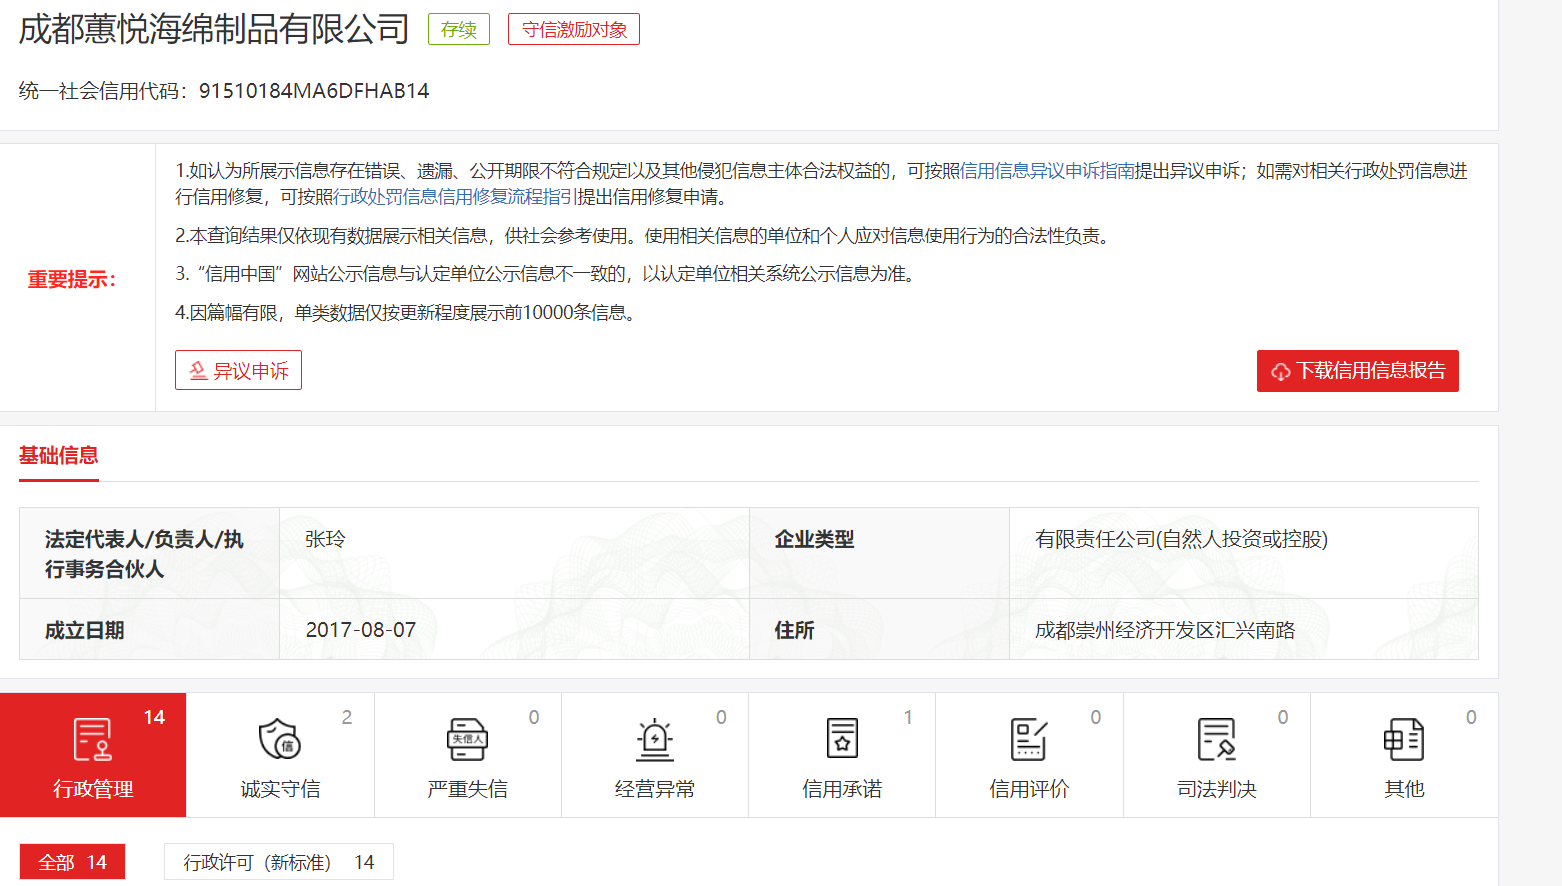Click the 企业类型 label cell
The image size is (1562, 886).
879,553
